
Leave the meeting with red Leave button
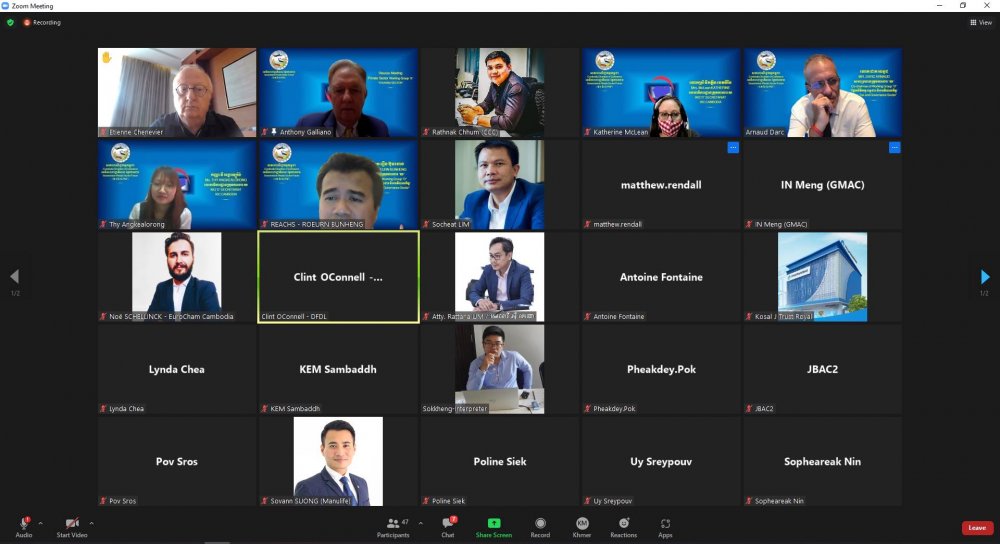click(977, 527)
